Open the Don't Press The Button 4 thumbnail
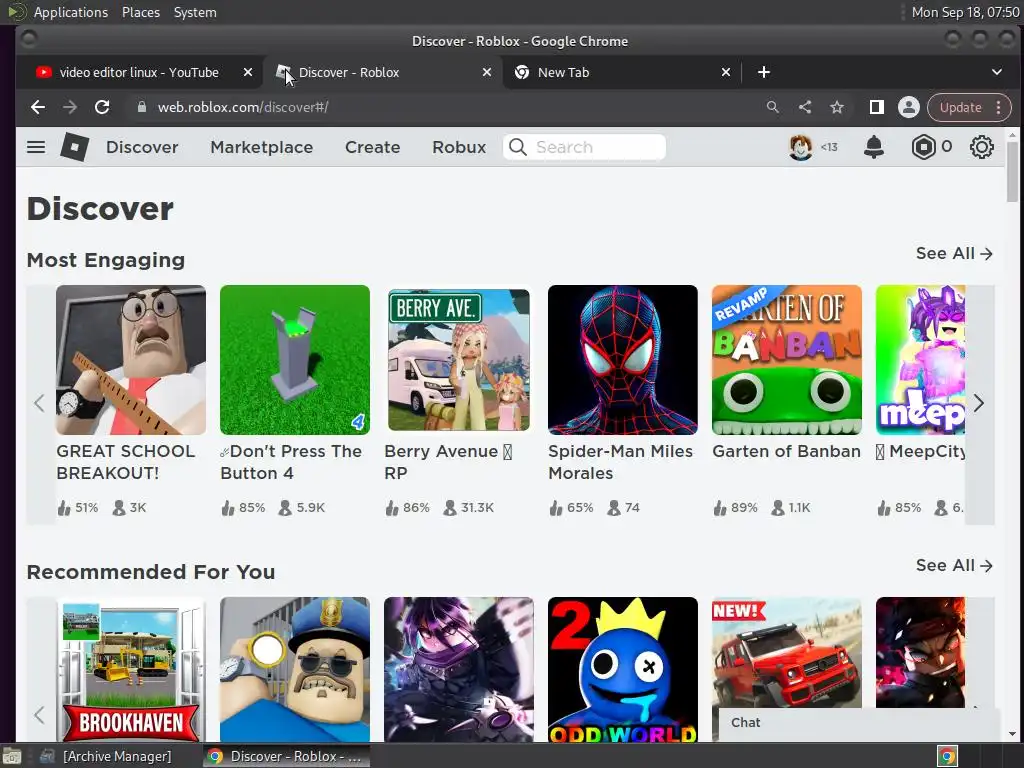The image size is (1024, 768). coord(295,360)
